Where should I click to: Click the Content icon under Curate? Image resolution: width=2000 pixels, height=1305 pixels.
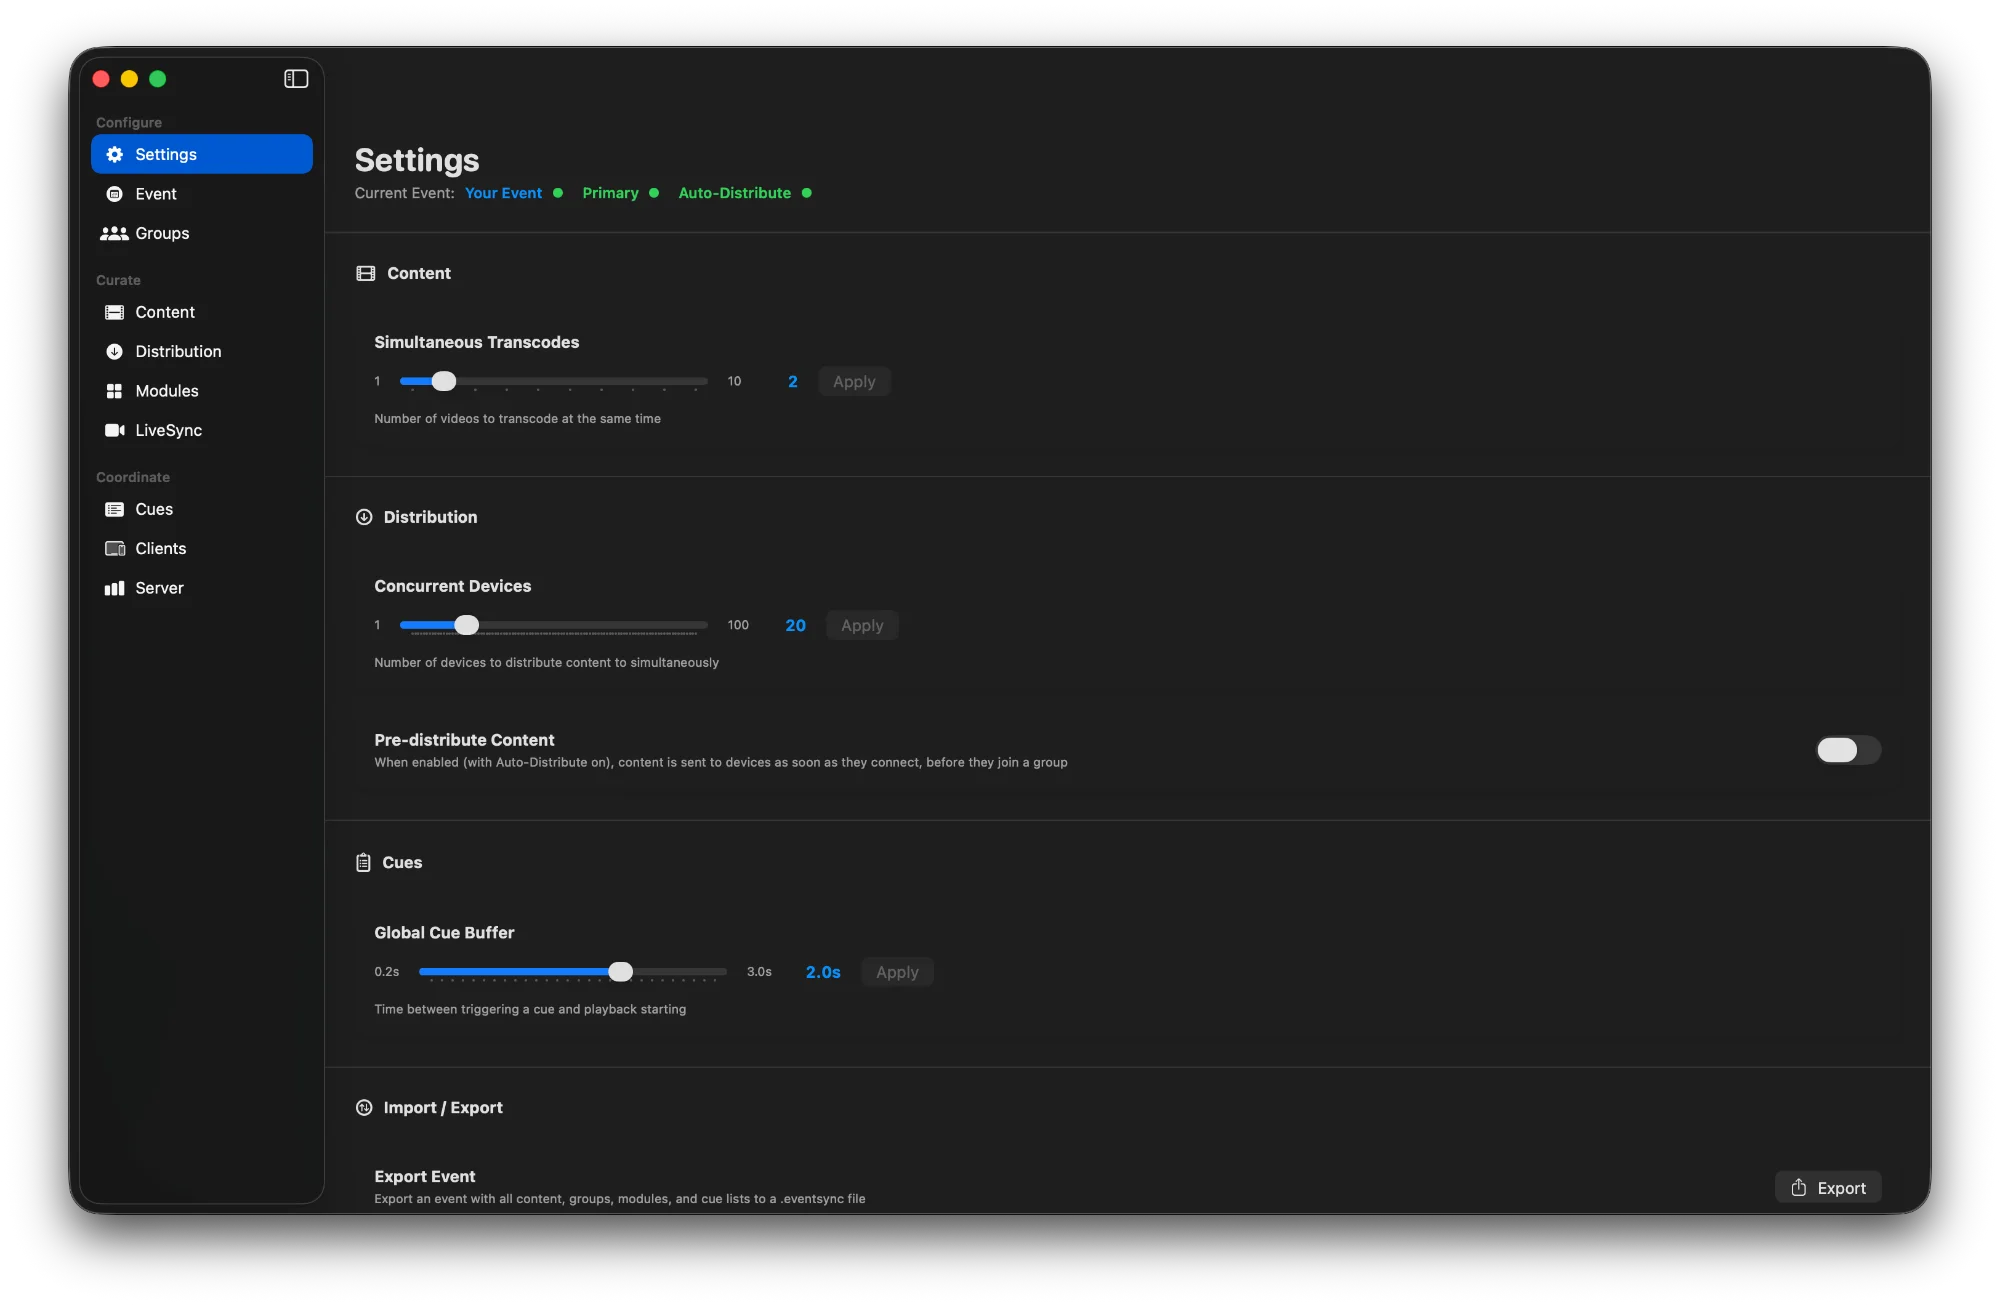[114, 312]
